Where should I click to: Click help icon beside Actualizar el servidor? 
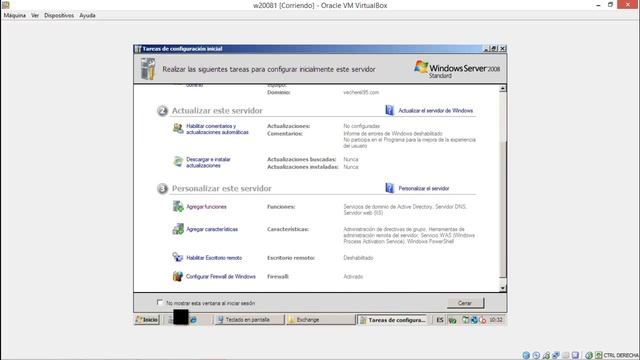(x=389, y=110)
